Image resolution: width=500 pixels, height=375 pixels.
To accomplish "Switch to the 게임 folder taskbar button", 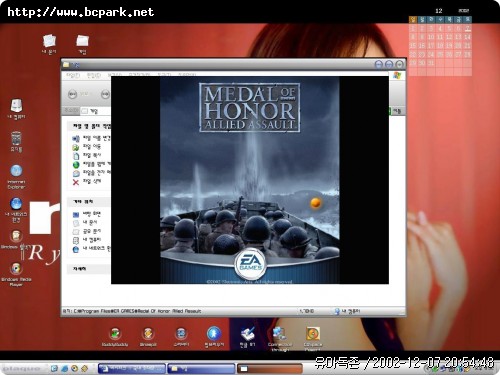I will tap(201, 368).
